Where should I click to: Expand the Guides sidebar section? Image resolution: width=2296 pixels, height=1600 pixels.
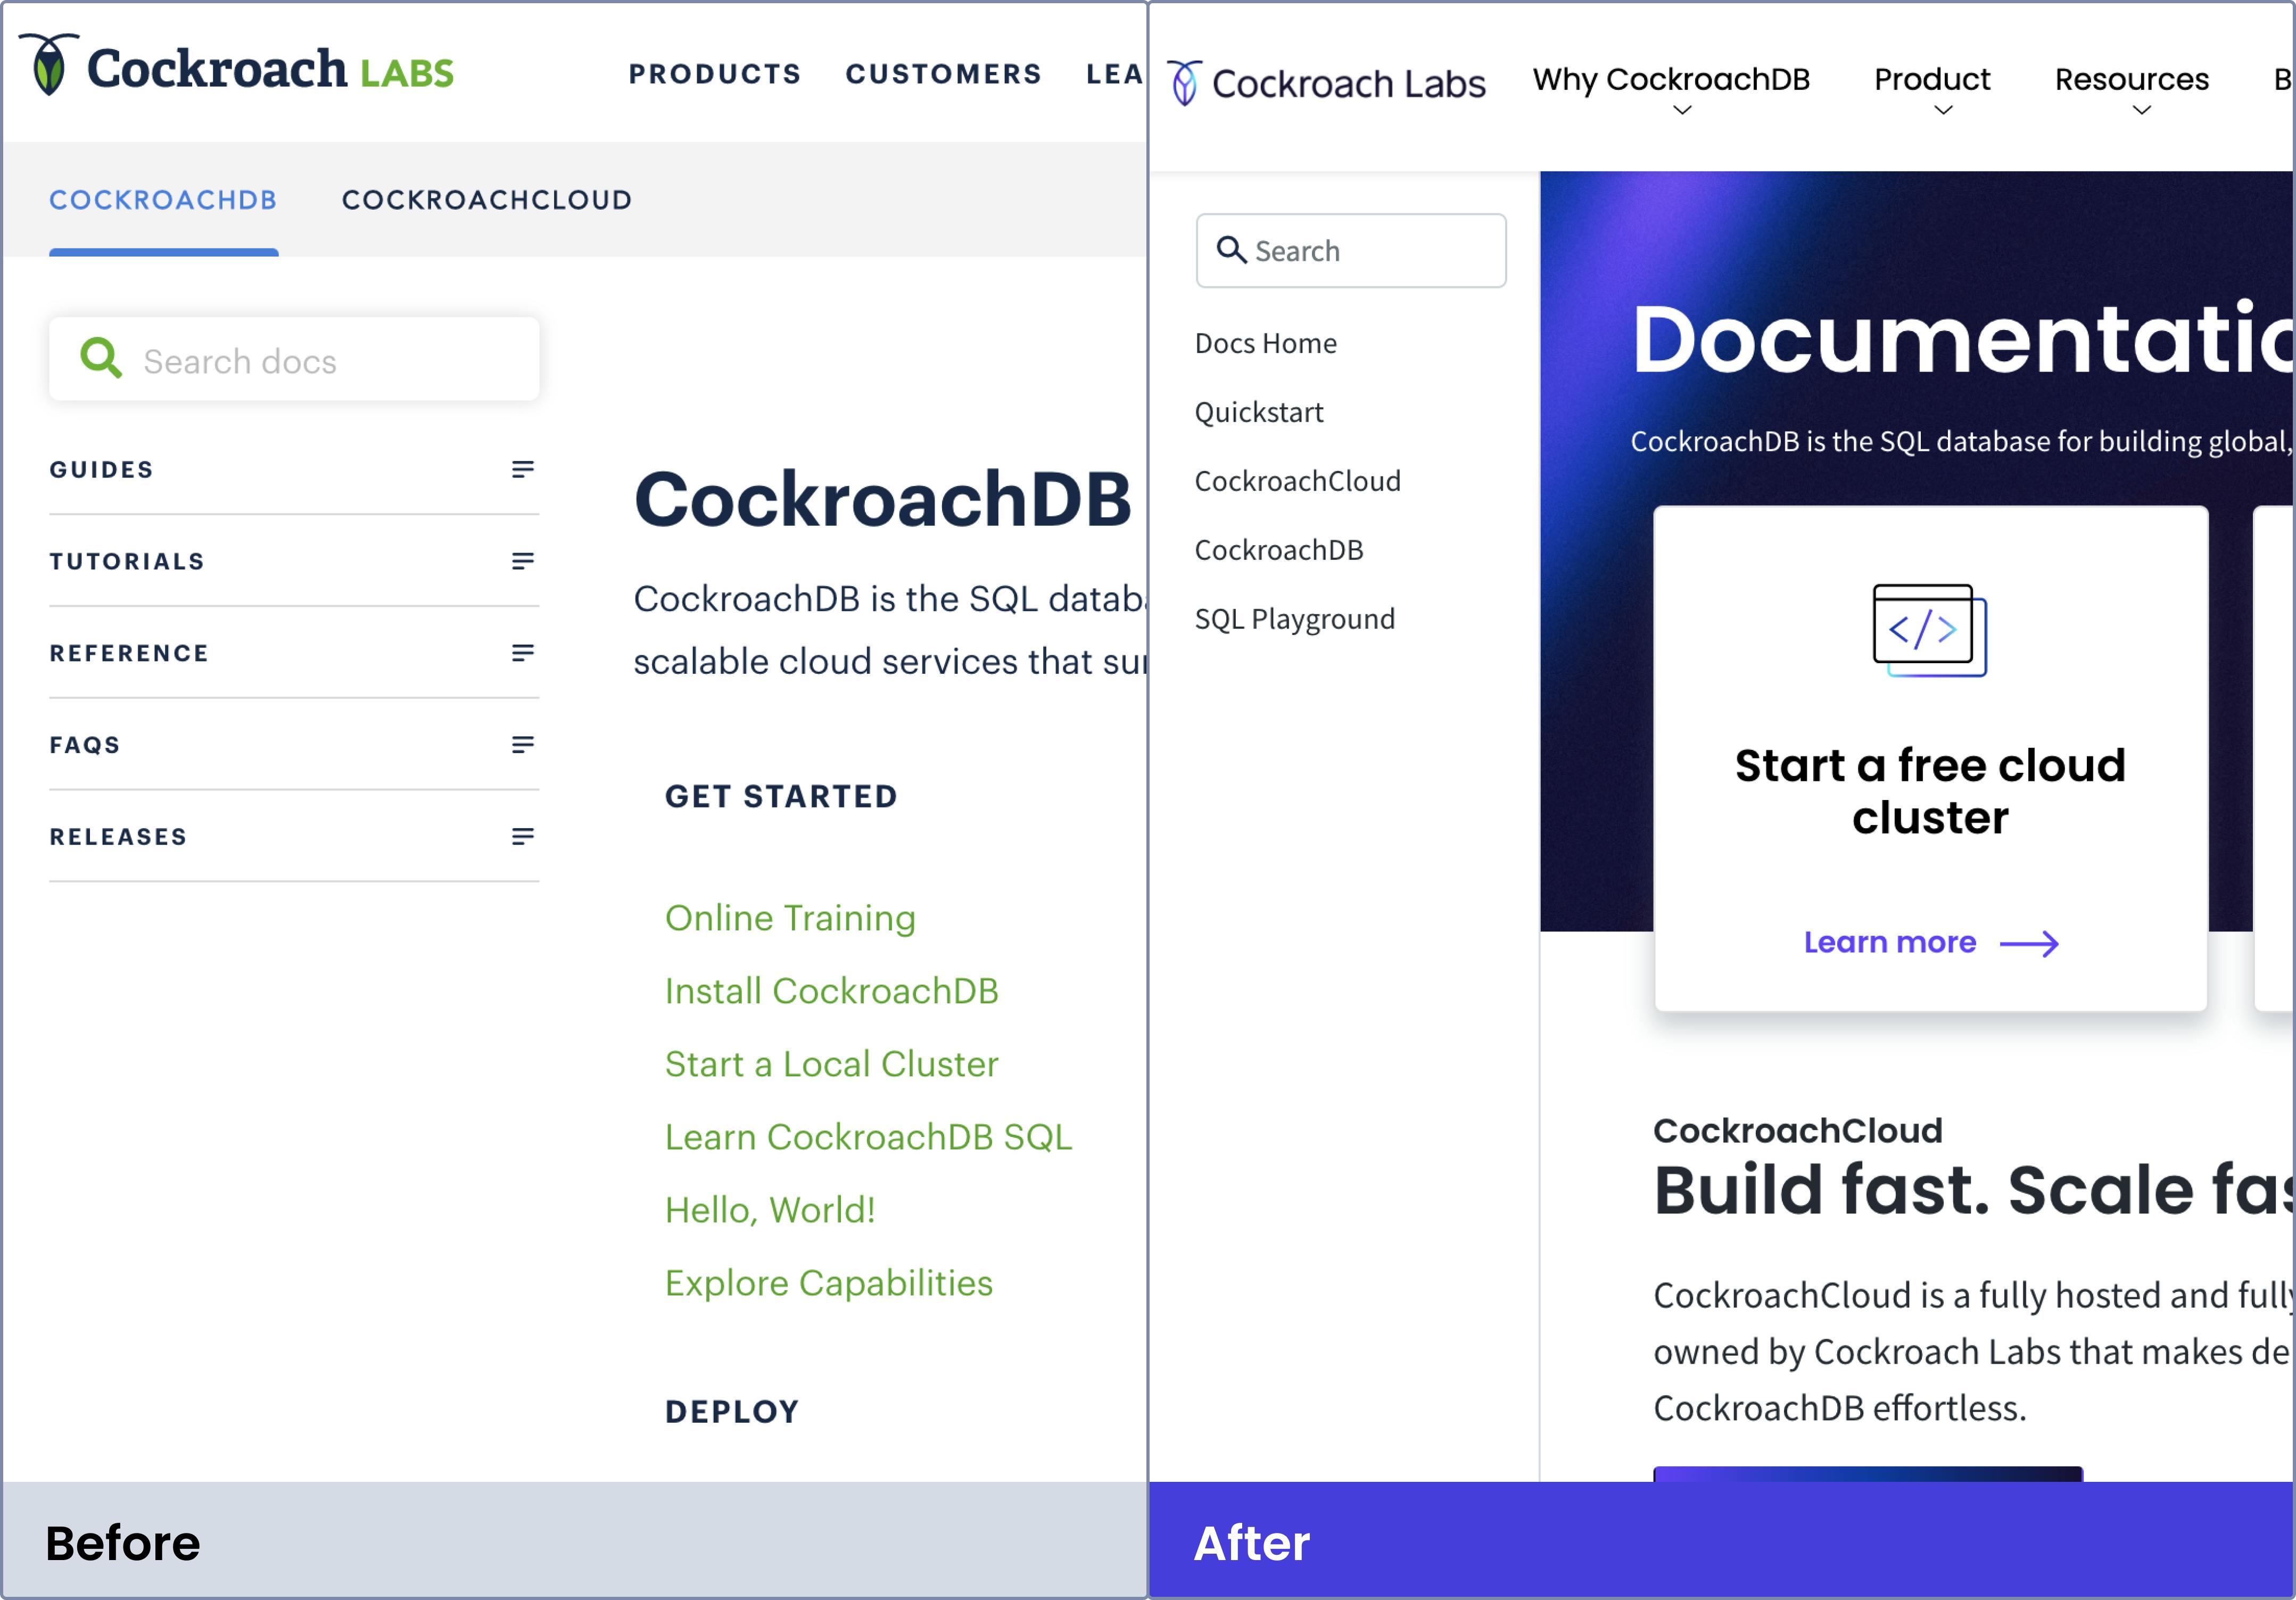(522, 469)
